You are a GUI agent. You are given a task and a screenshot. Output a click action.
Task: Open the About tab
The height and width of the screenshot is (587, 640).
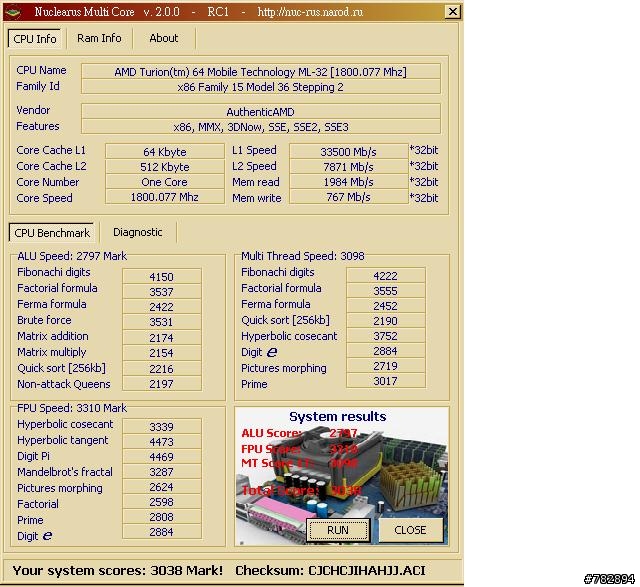click(x=164, y=38)
